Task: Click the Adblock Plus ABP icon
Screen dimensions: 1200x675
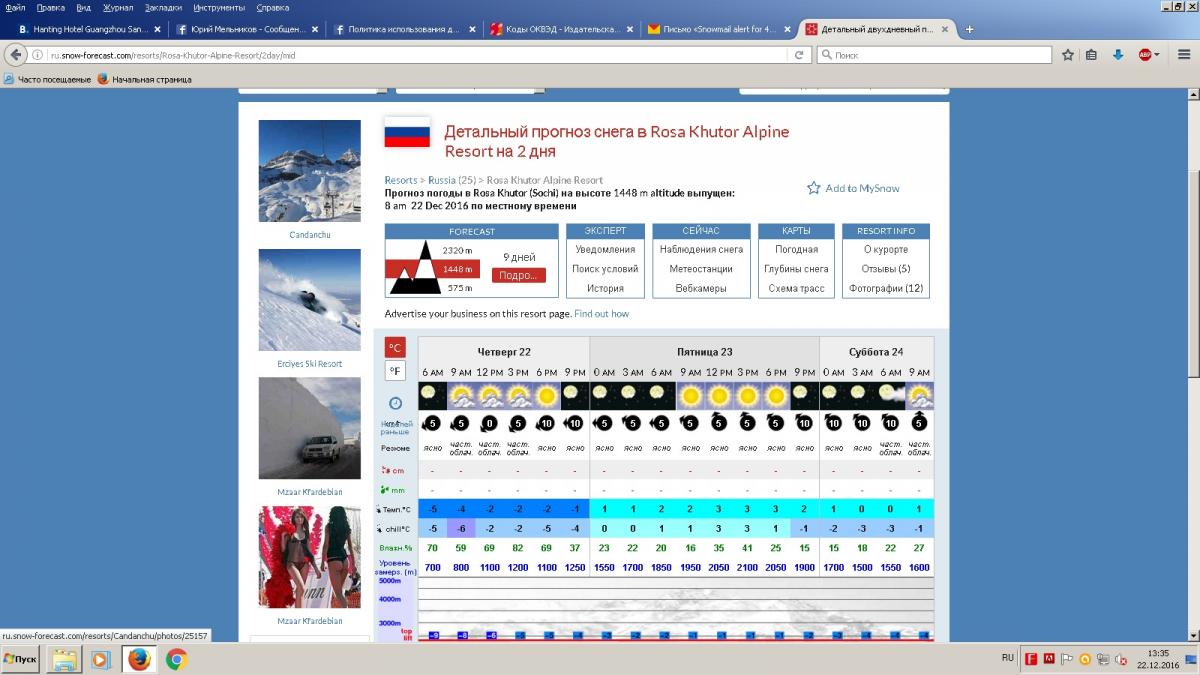Action: pos(1144,55)
